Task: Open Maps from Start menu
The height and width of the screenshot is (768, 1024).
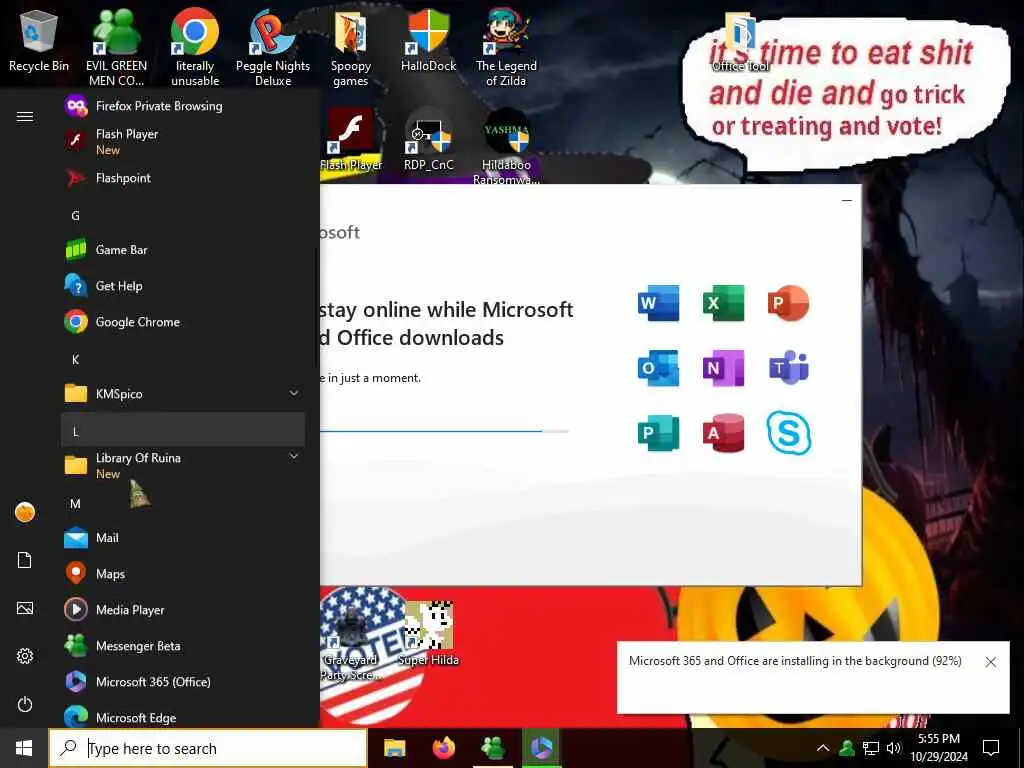Action: (x=183, y=573)
